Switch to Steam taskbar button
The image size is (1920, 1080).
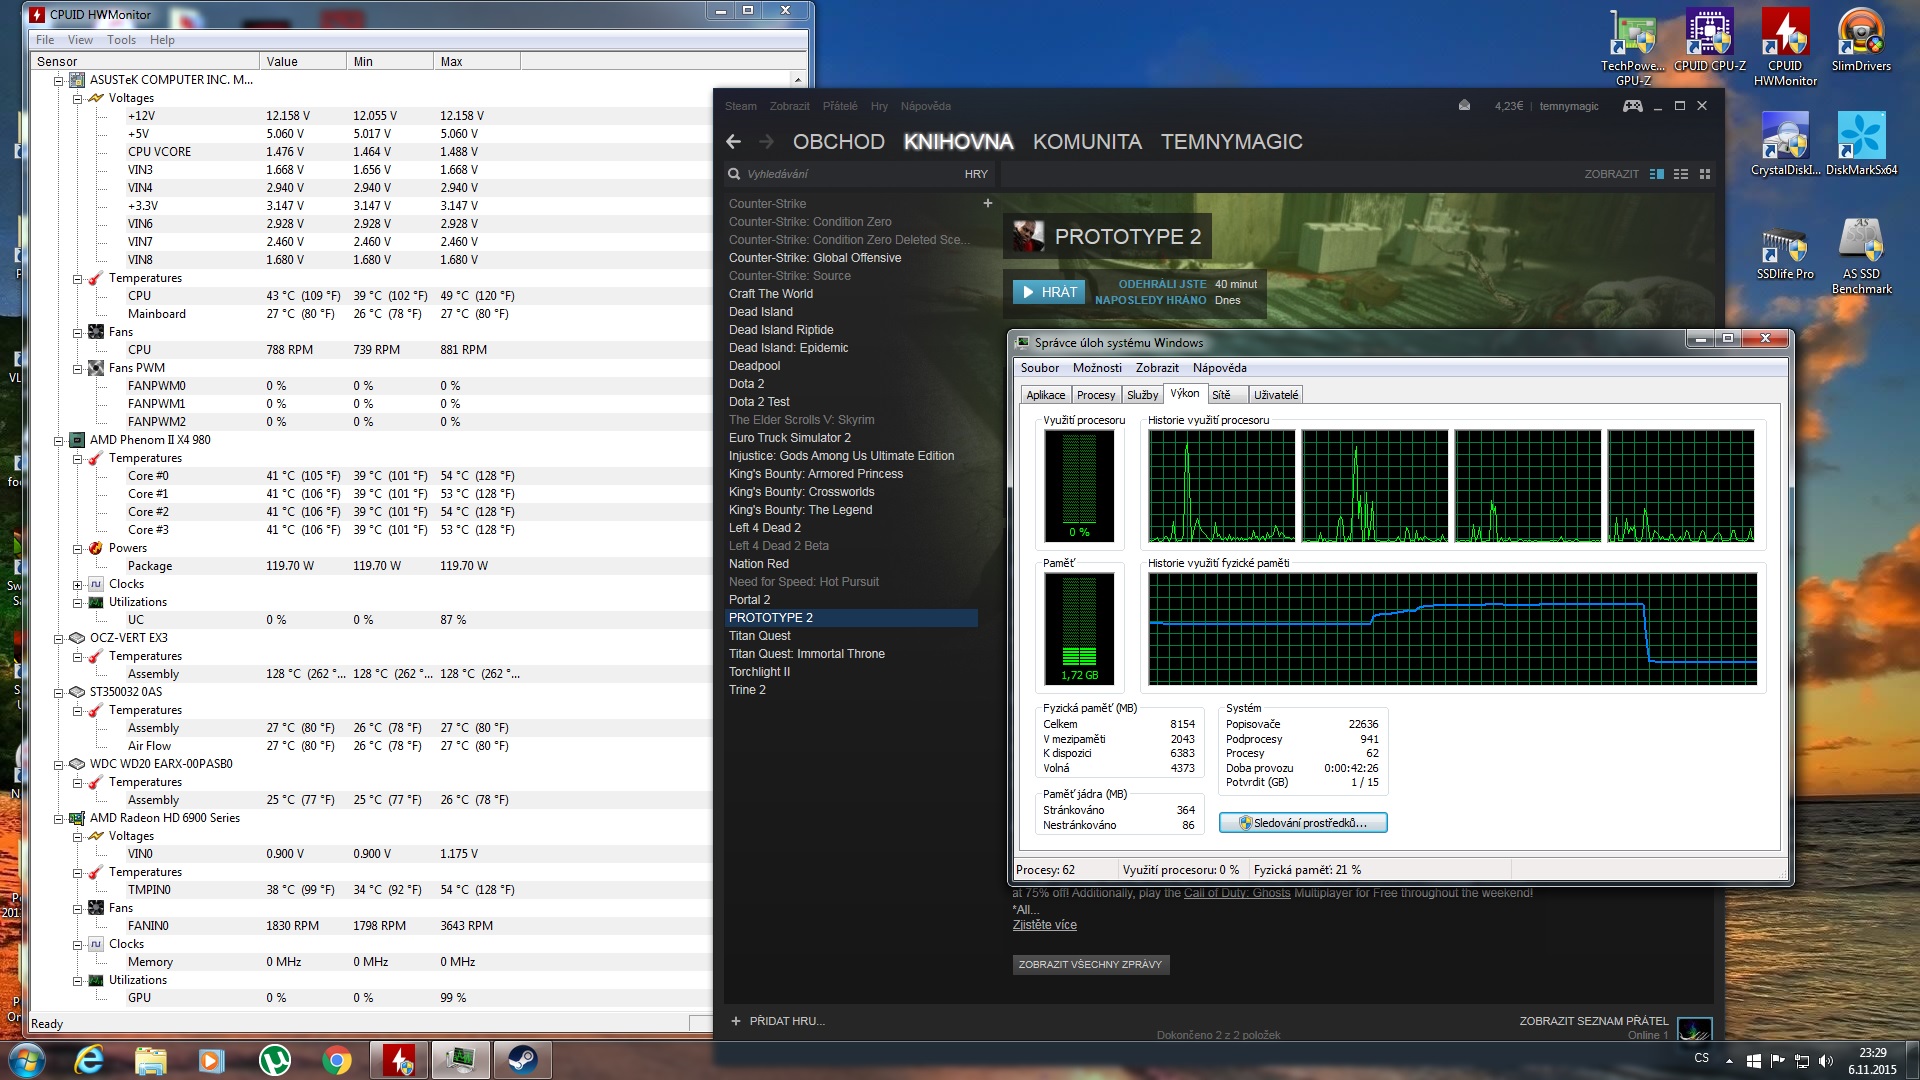[x=522, y=1060]
